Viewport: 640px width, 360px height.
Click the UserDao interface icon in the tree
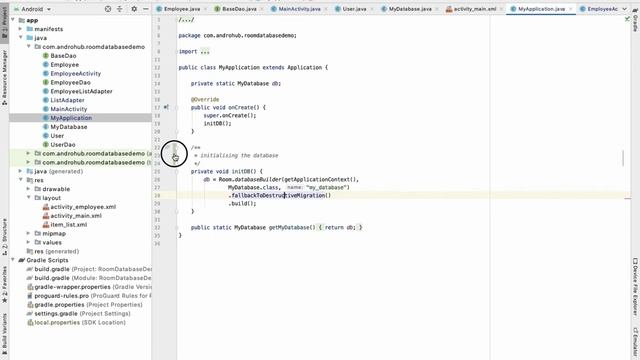point(46,144)
